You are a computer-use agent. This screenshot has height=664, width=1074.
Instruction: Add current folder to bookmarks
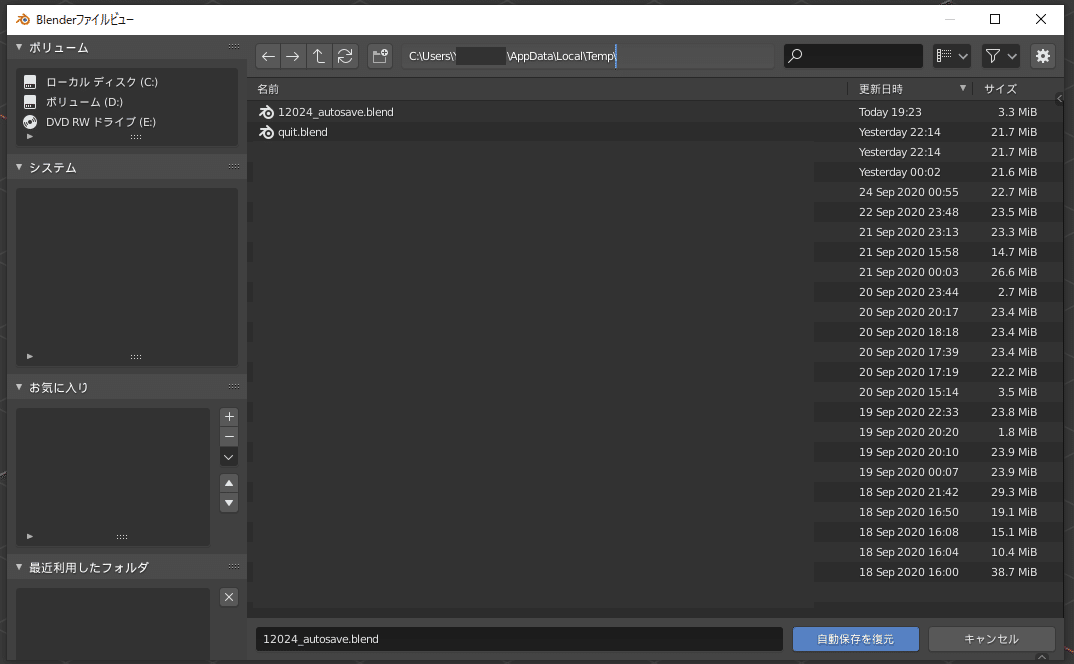[x=229, y=417]
